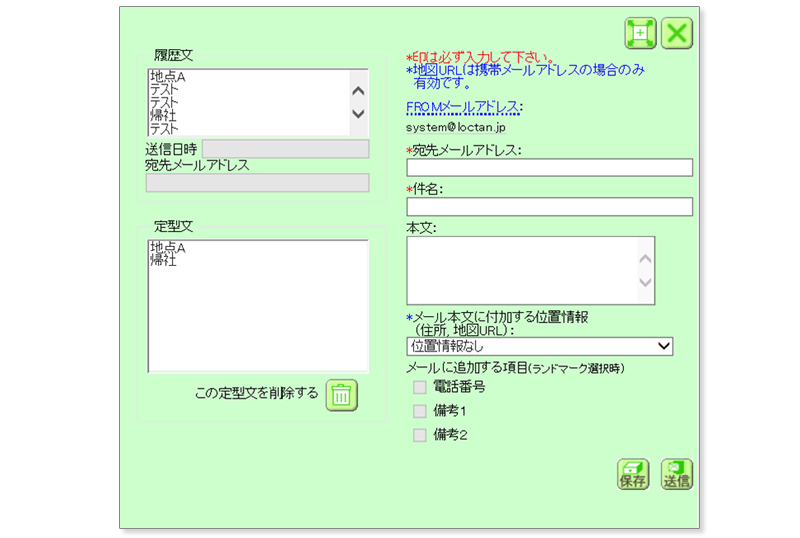Click the FROMメールアドレス link label
This screenshot has width=800, height=538.
[463, 107]
